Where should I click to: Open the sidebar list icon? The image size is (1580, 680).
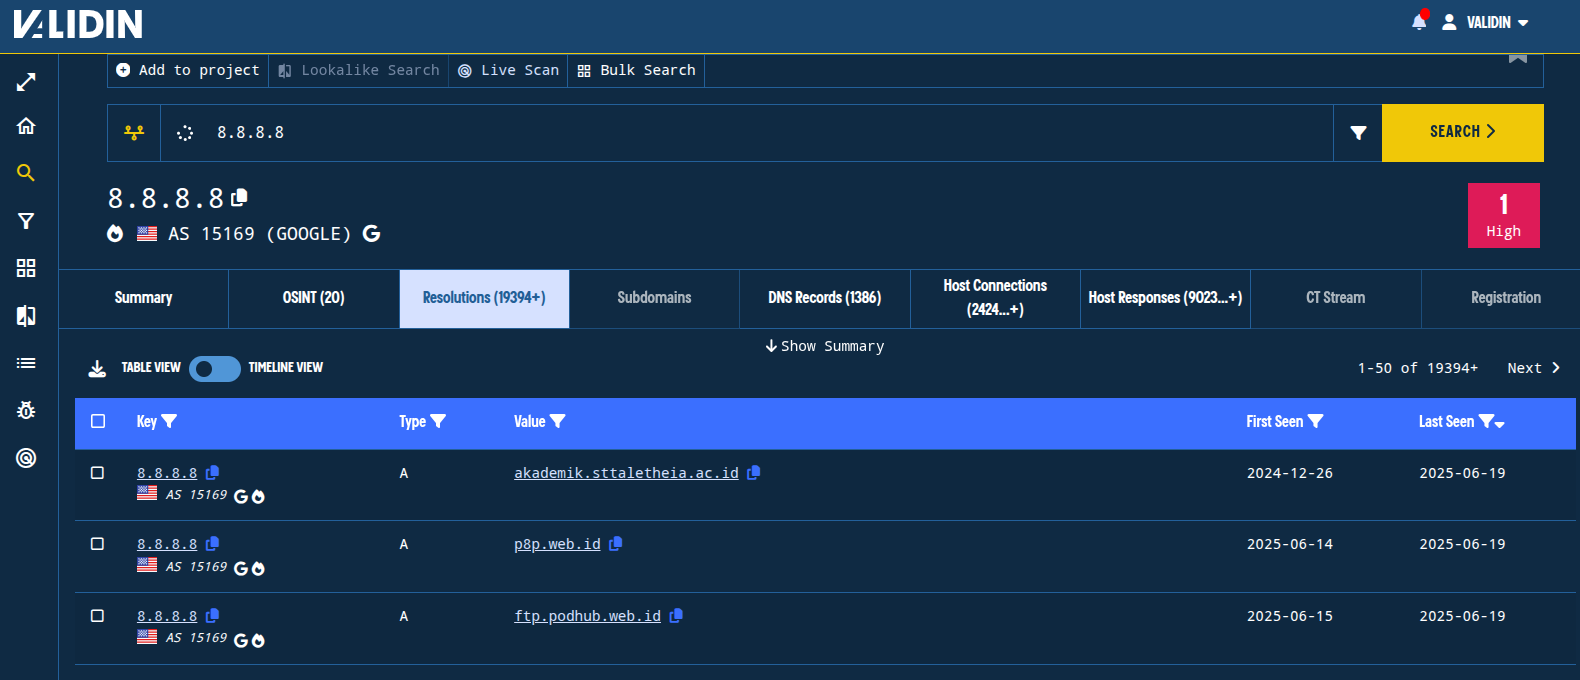point(26,363)
